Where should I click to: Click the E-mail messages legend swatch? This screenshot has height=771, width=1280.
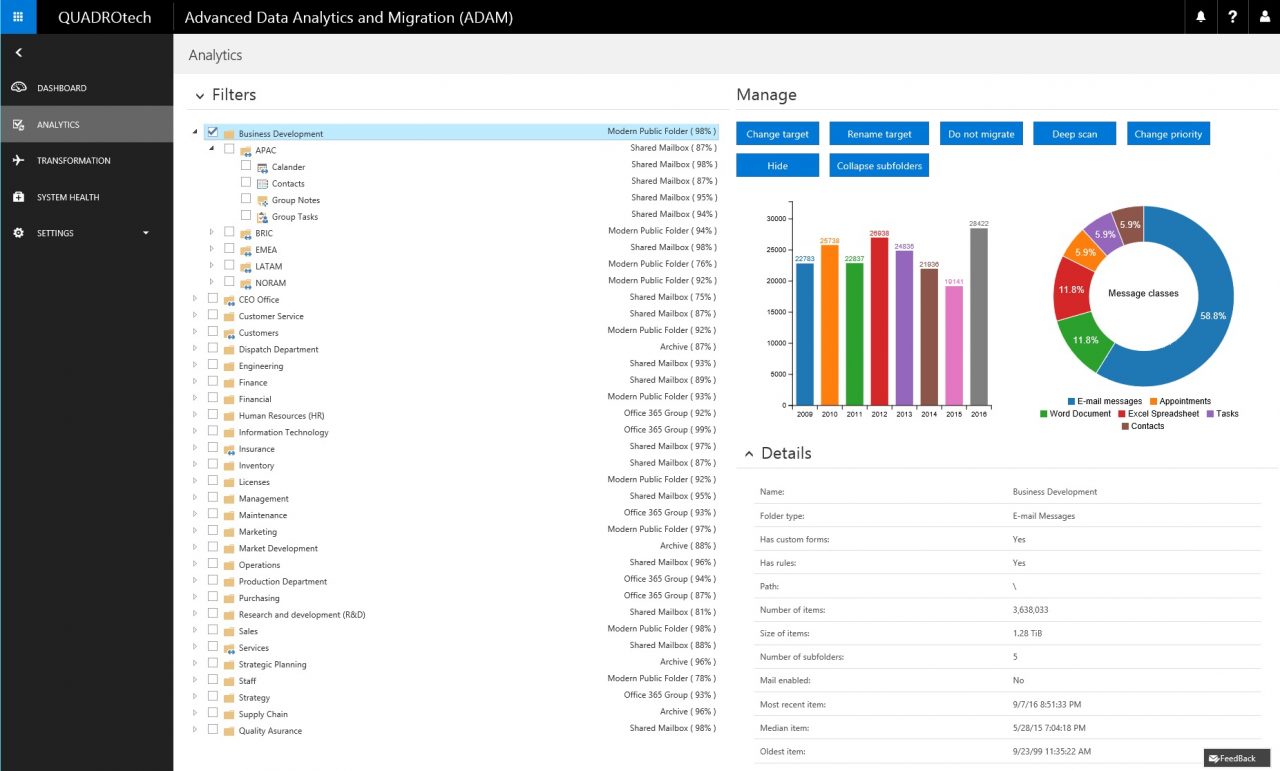tap(1072, 401)
